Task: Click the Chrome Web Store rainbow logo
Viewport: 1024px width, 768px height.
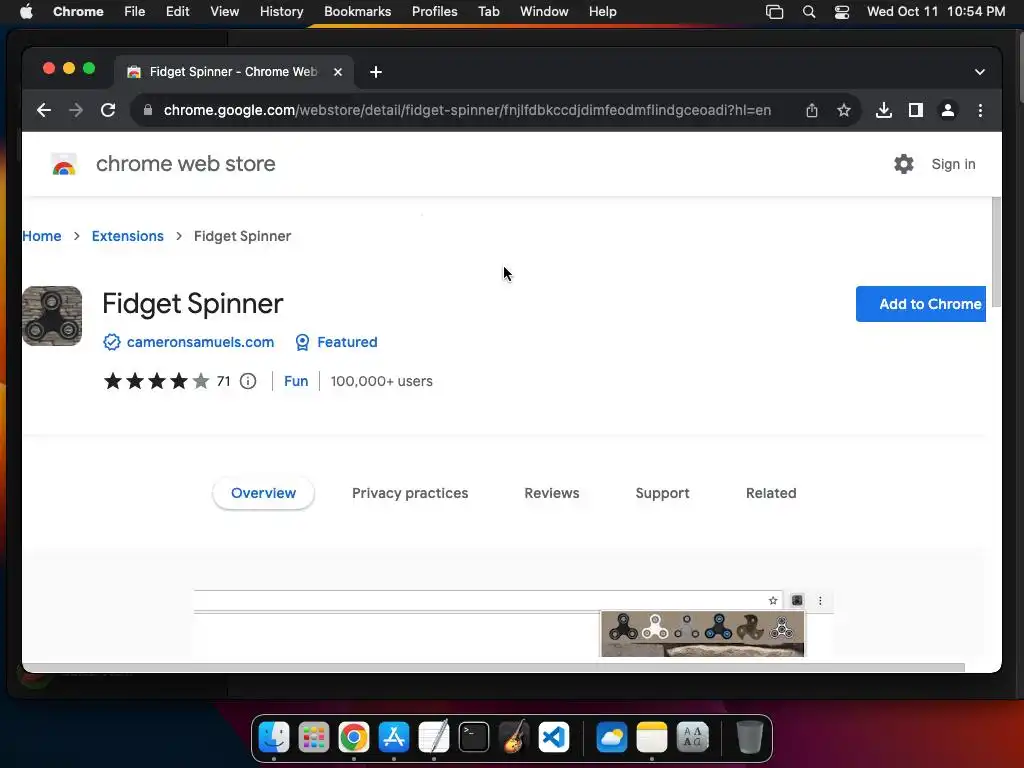Action: coord(64,164)
